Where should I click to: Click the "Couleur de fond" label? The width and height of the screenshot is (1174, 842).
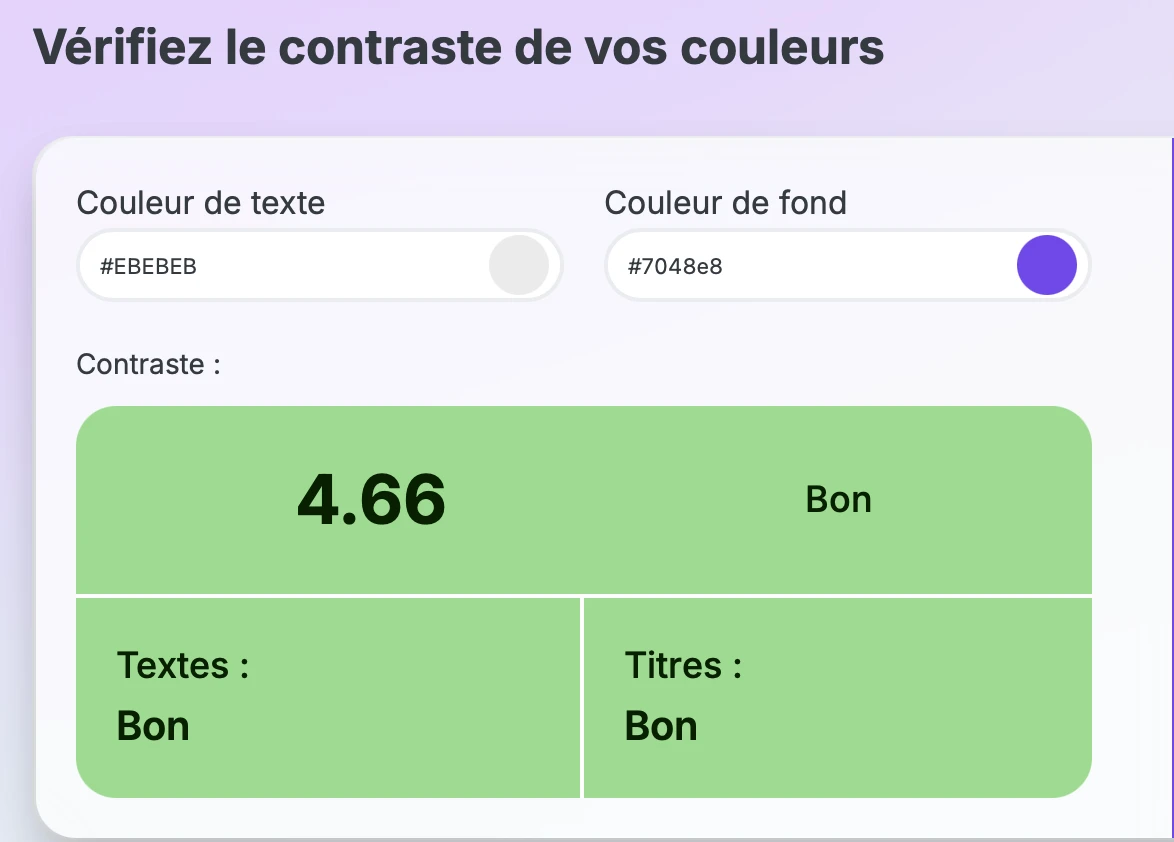click(725, 203)
